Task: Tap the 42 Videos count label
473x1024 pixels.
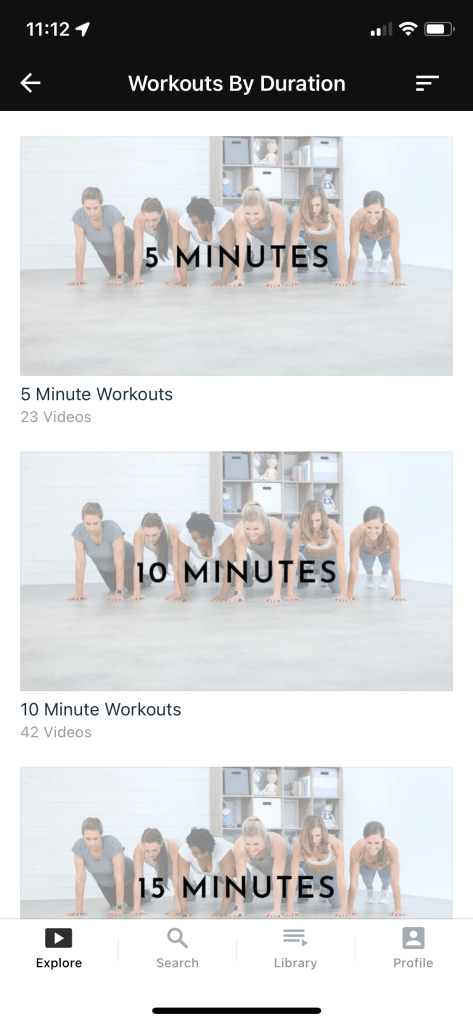Action: [x=56, y=732]
